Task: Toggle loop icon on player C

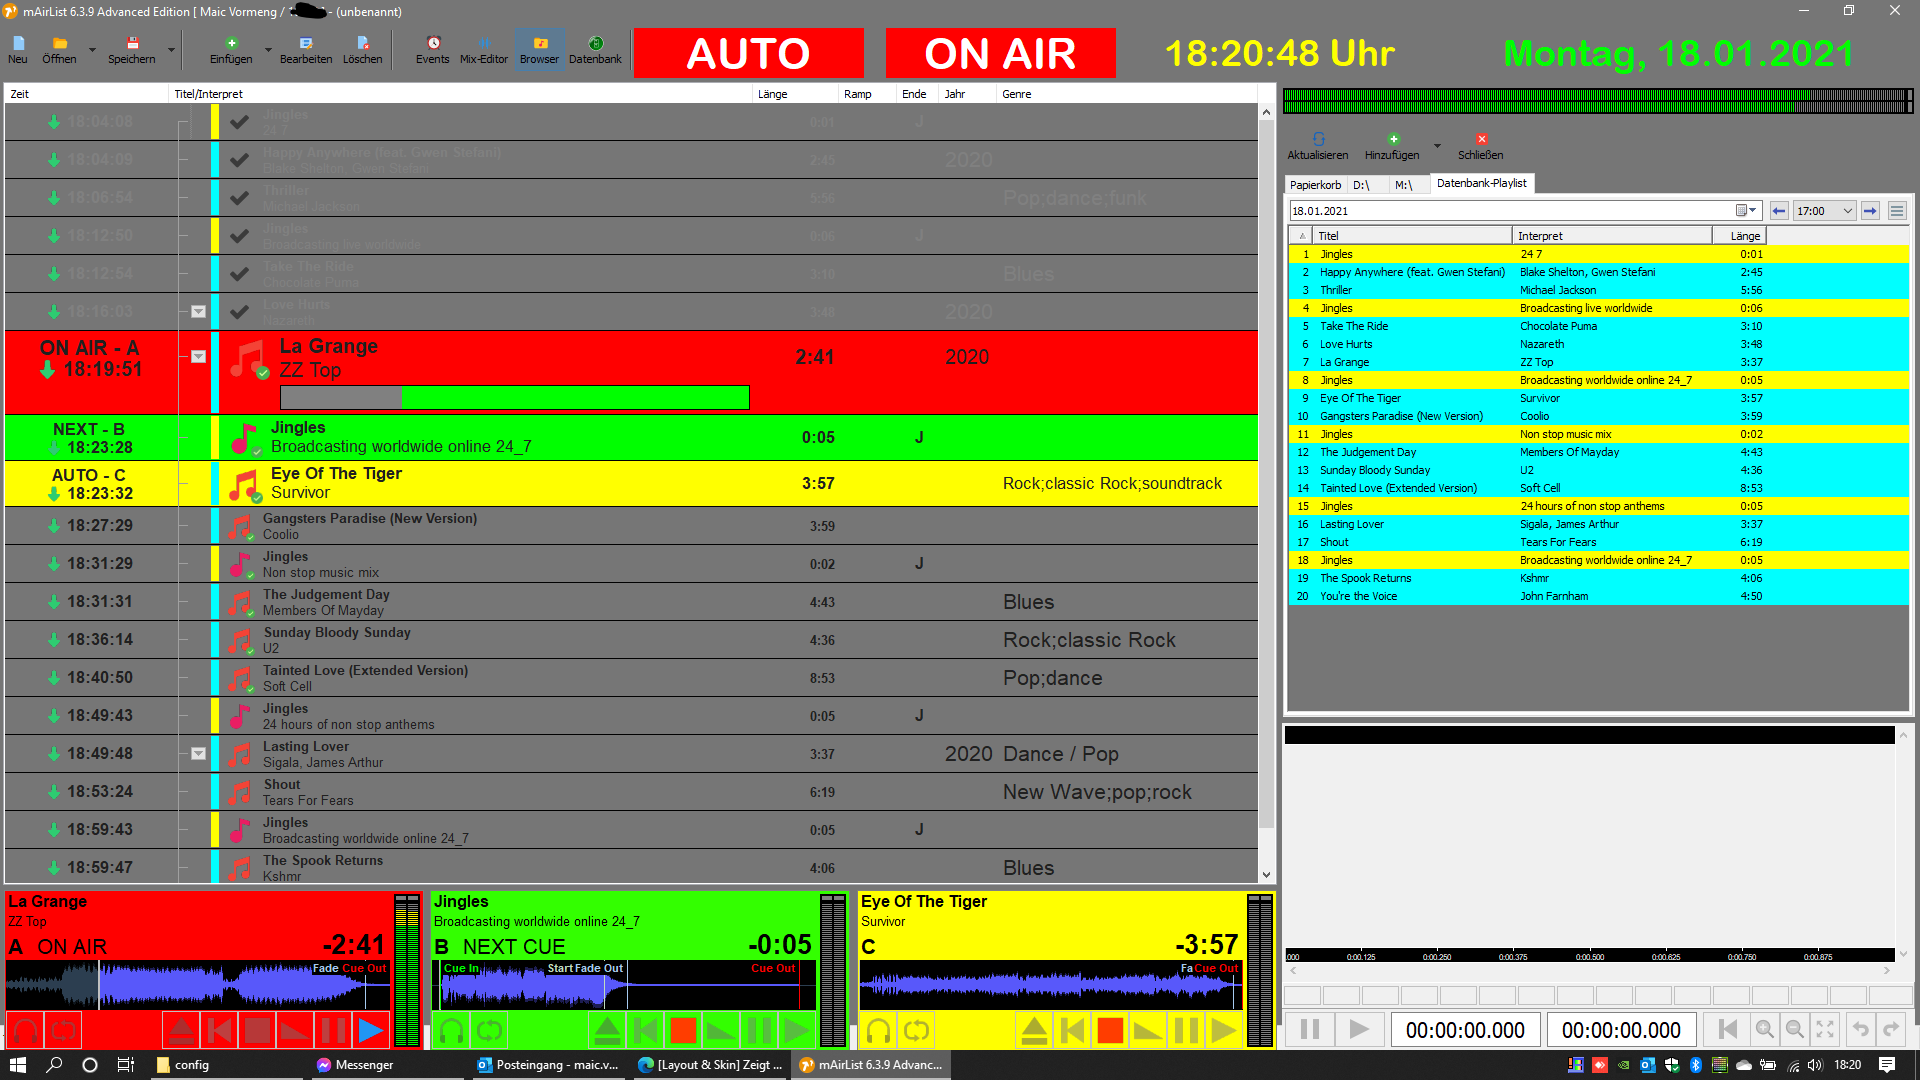Action: tap(916, 1030)
